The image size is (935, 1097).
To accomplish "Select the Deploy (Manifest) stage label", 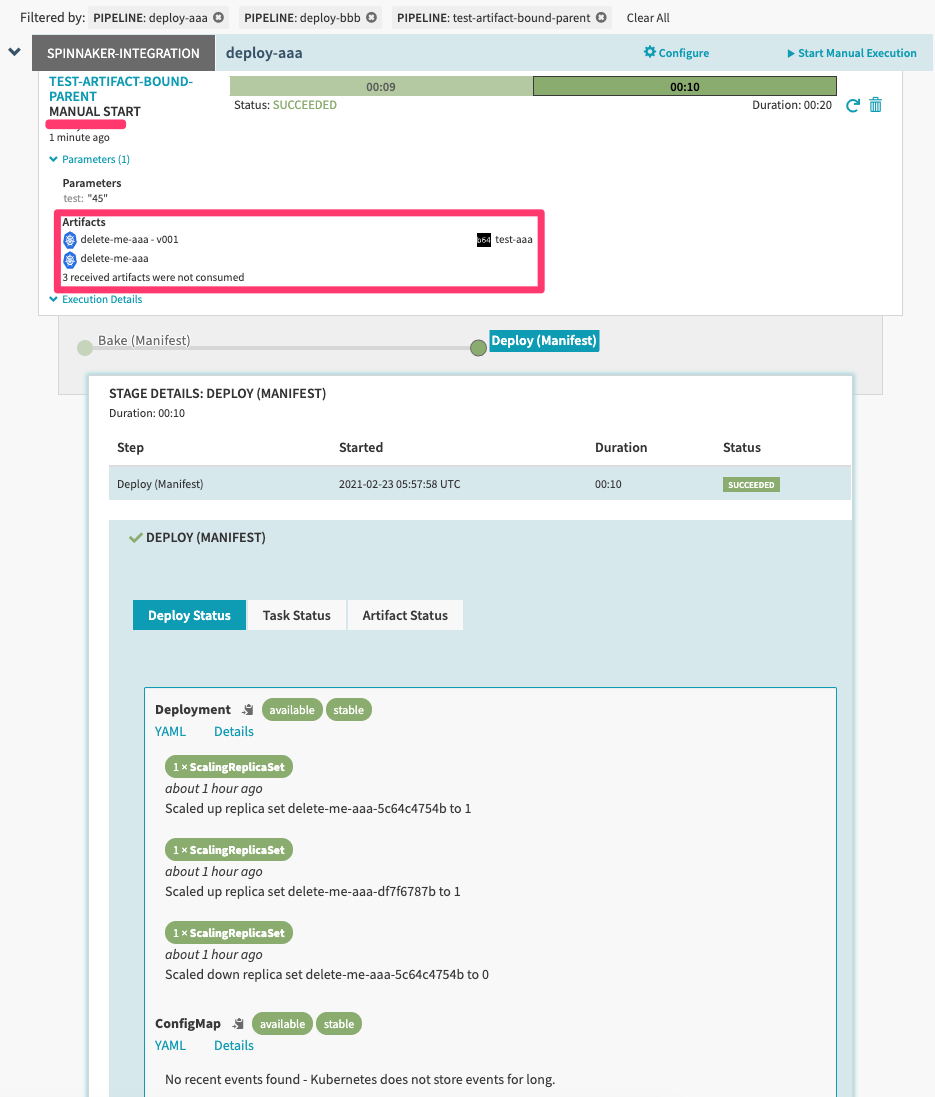I will point(543,341).
